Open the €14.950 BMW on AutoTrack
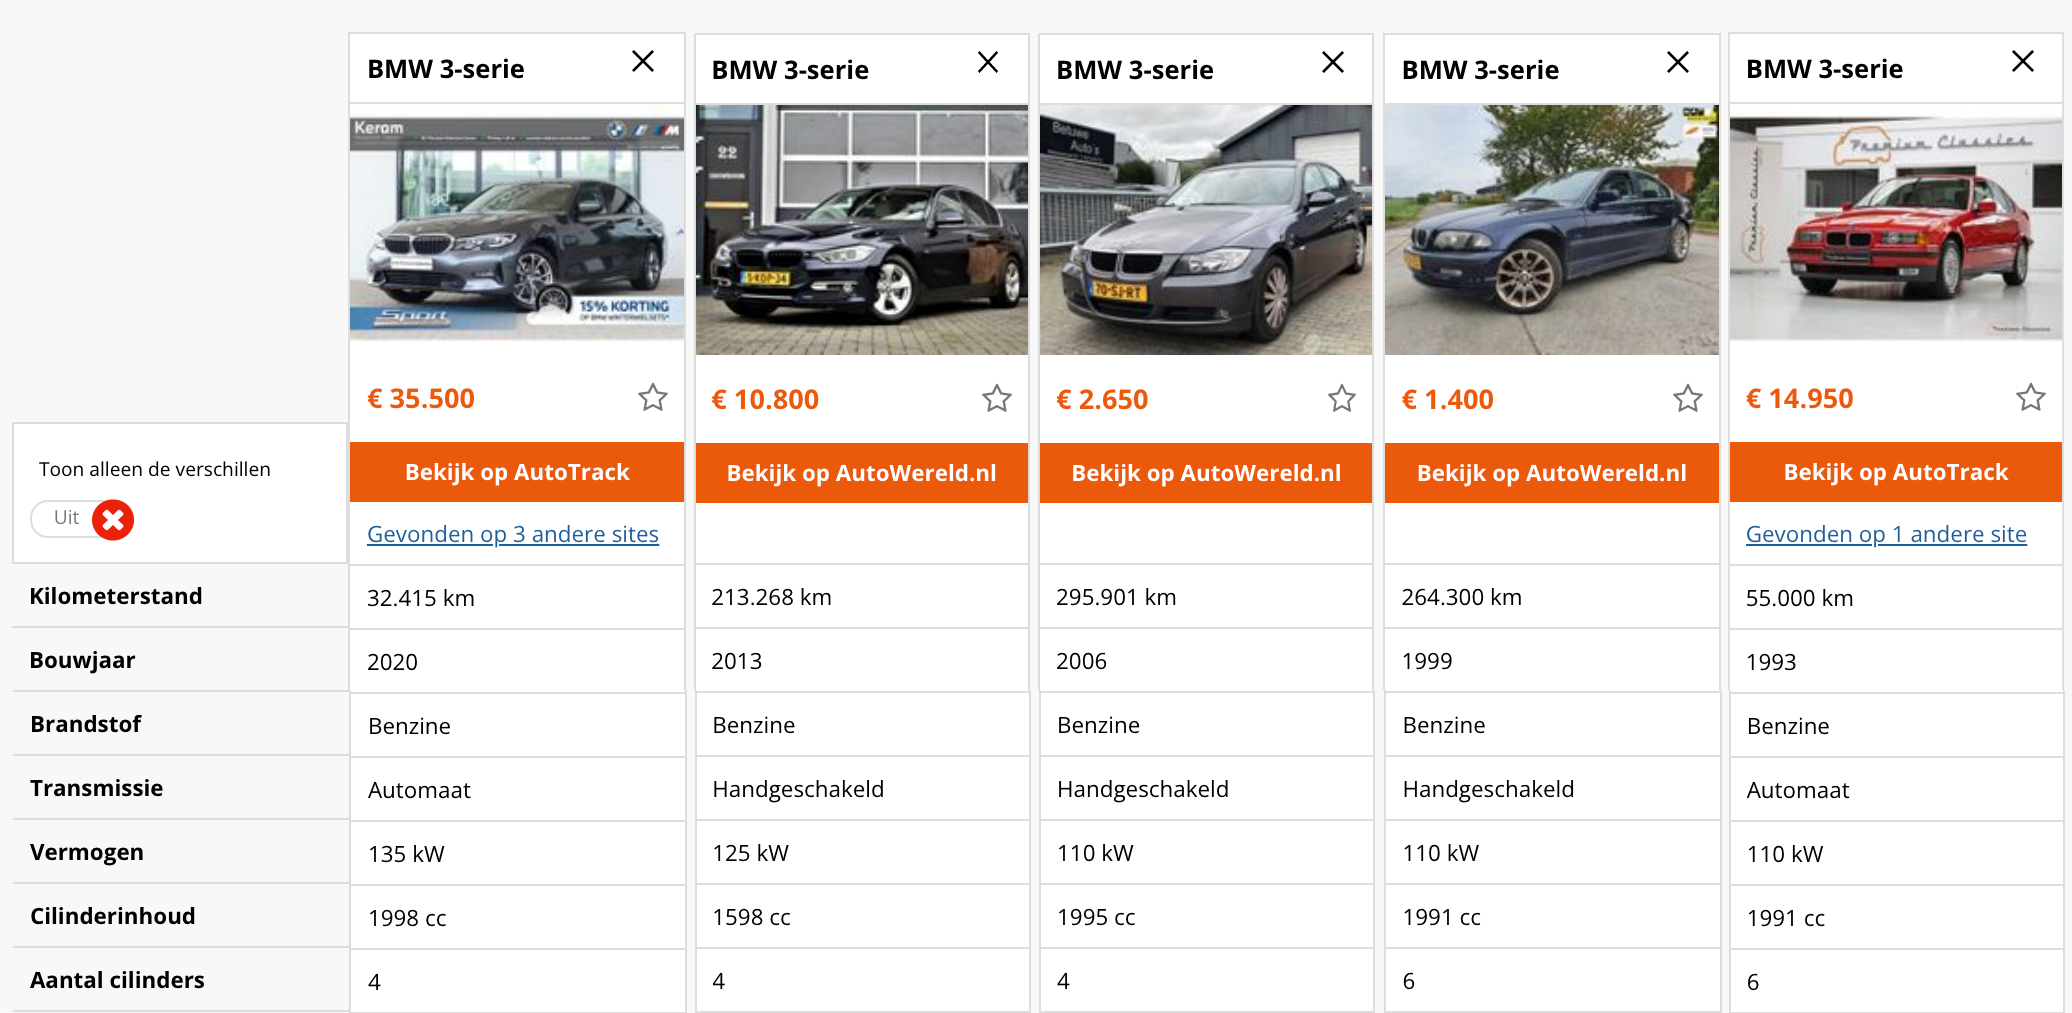This screenshot has width=2072, height=1013. [x=1895, y=472]
